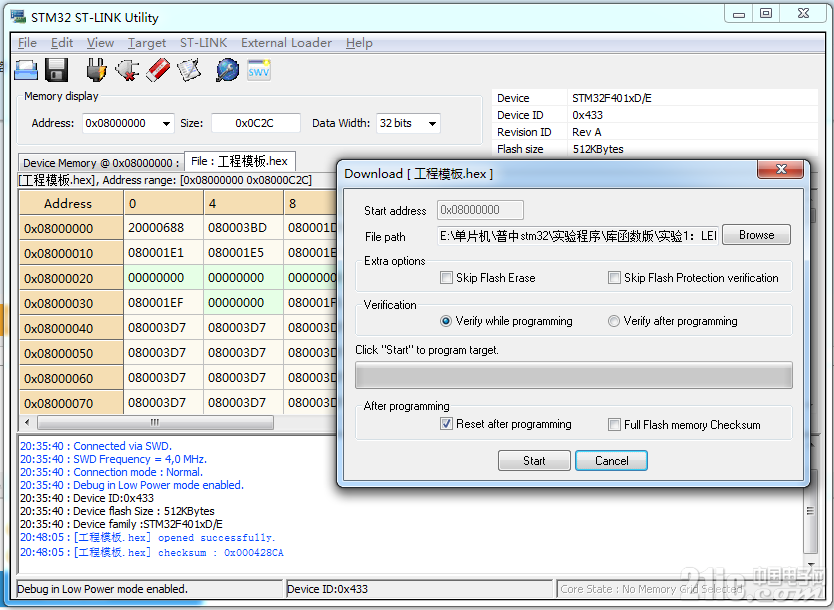
Task: Click cell 080003BD in memory grid
Action: click(x=243, y=228)
